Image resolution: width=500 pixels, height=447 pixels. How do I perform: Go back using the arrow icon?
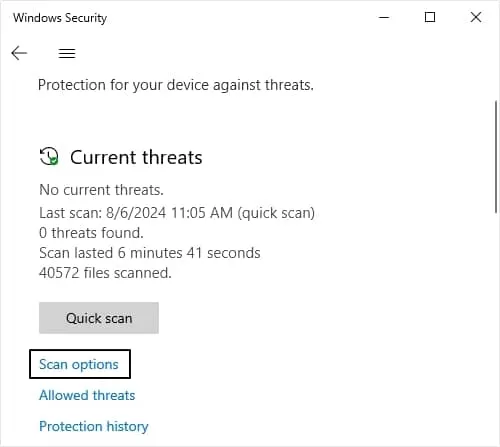(x=19, y=53)
